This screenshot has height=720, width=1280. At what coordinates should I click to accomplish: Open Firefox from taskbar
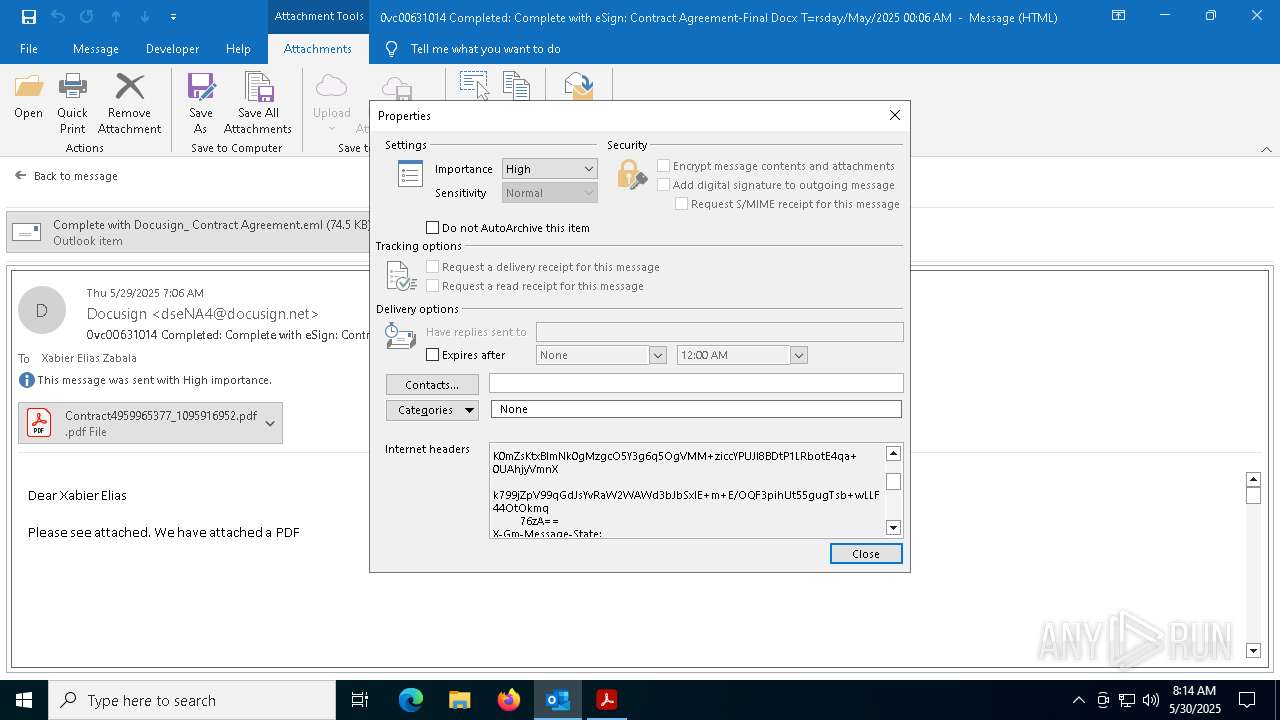(509, 700)
